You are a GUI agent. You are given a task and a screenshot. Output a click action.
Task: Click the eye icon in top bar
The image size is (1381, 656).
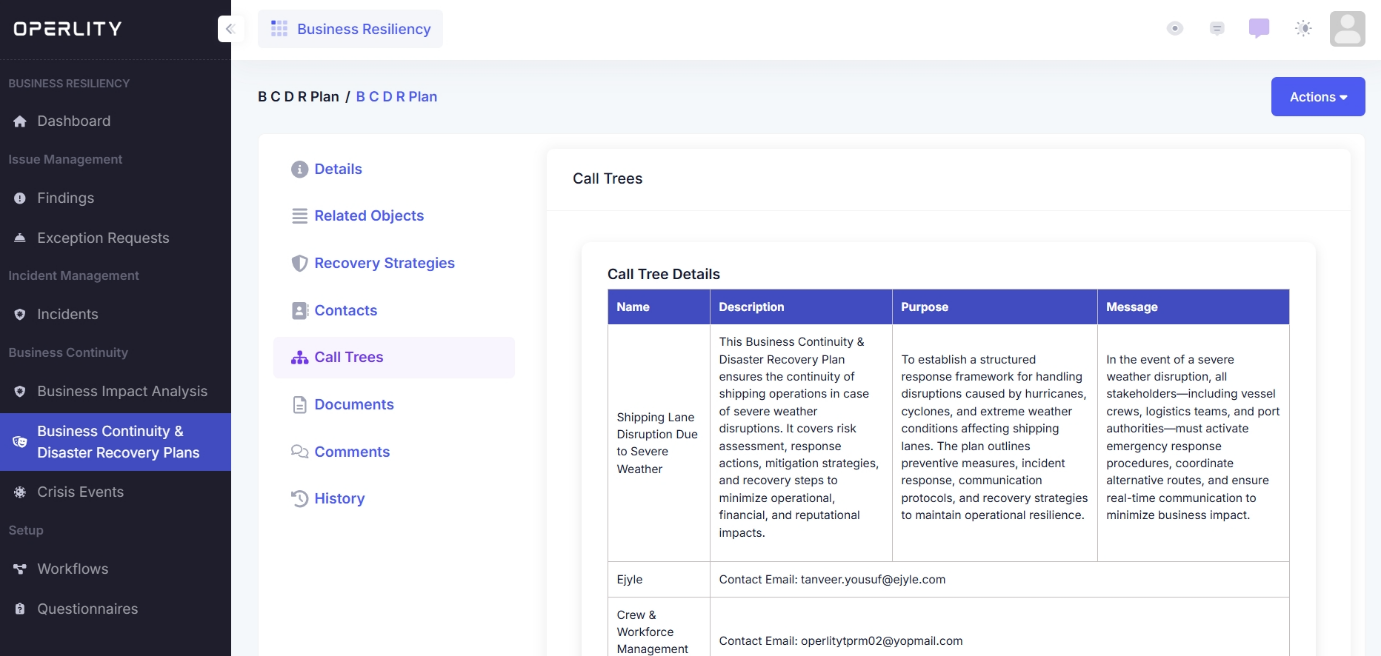pyautogui.click(x=1175, y=29)
